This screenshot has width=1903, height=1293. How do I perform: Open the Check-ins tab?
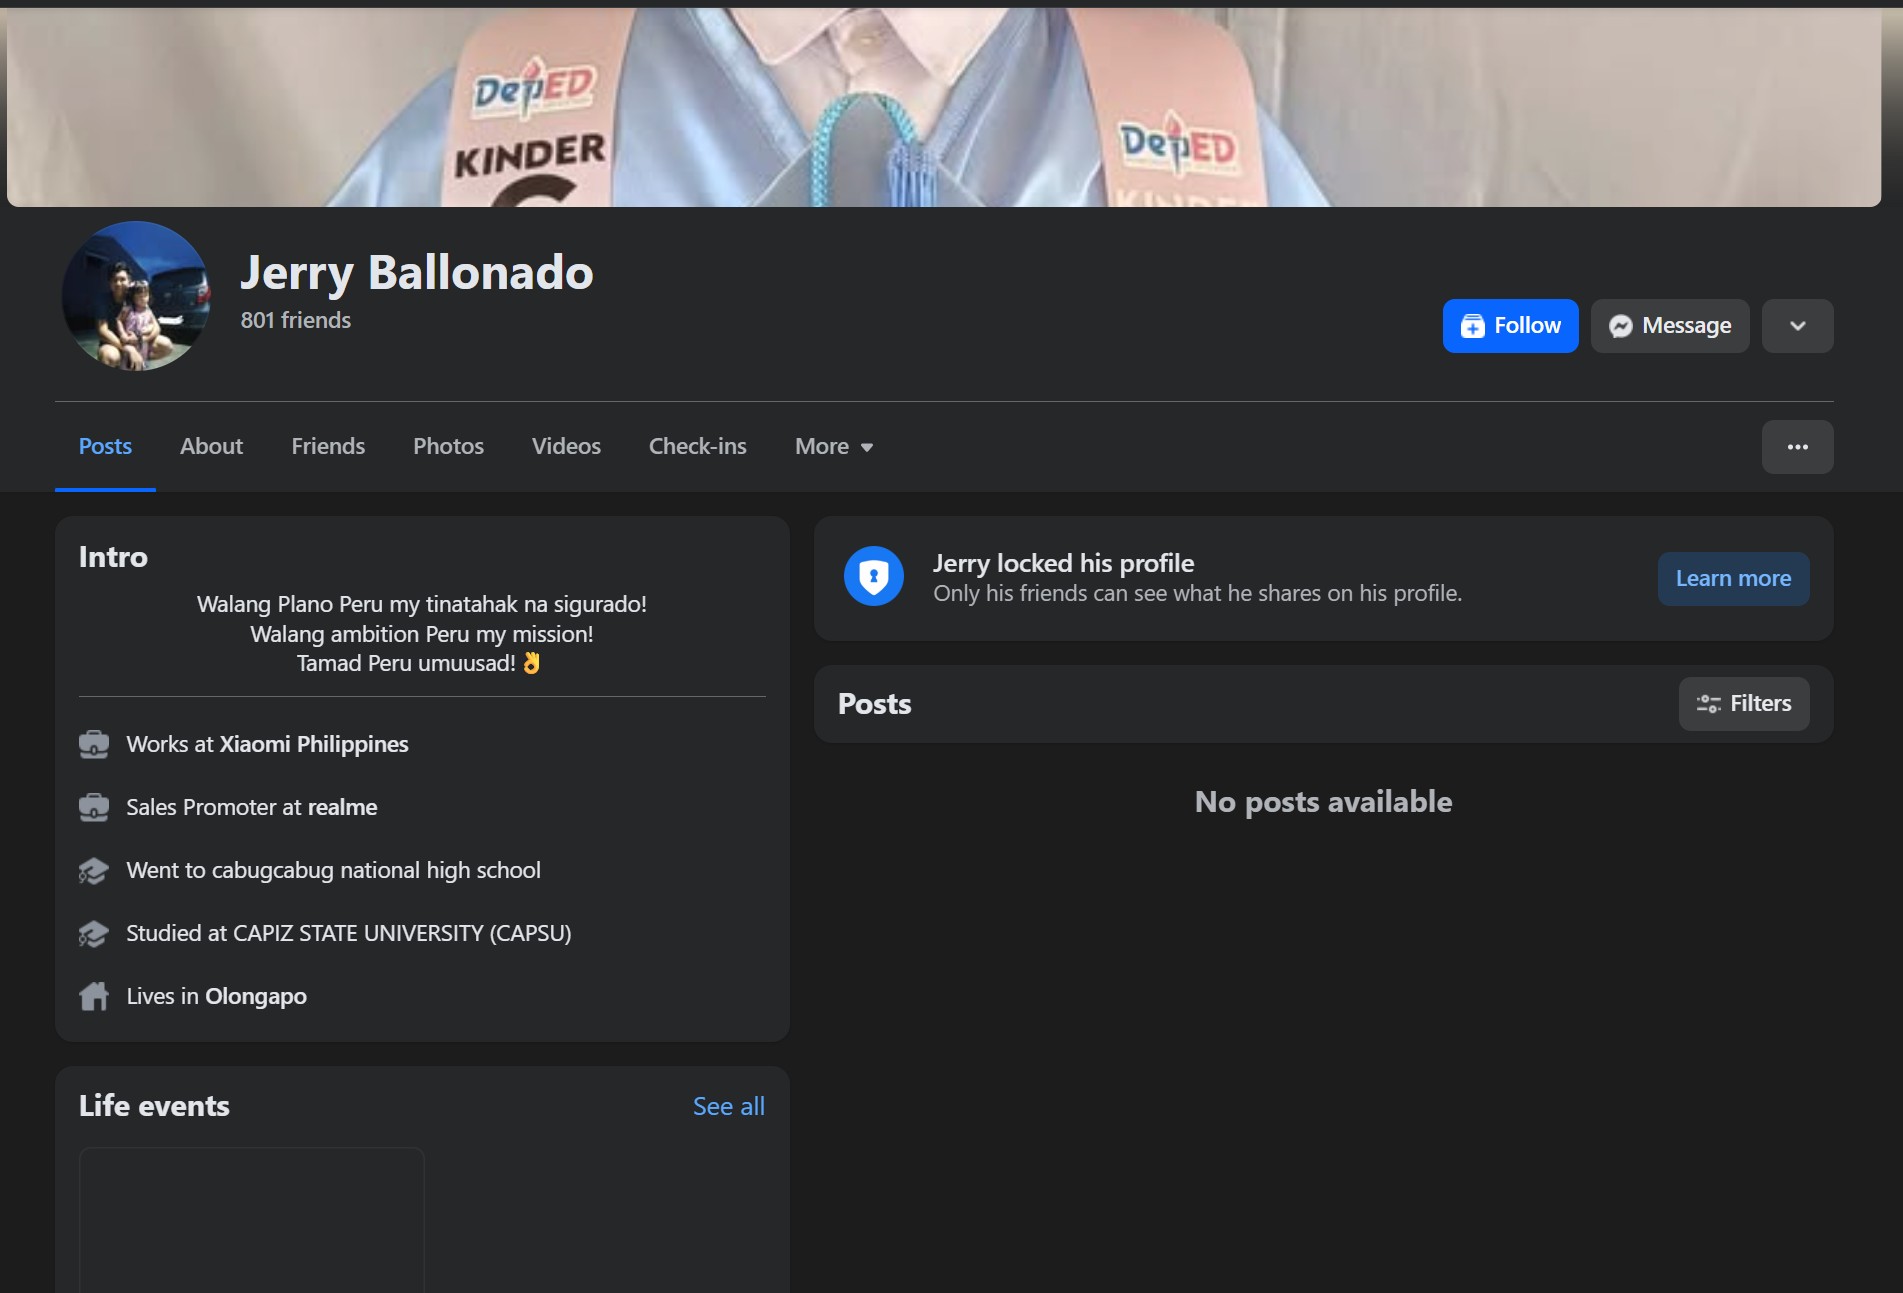(697, 447)
